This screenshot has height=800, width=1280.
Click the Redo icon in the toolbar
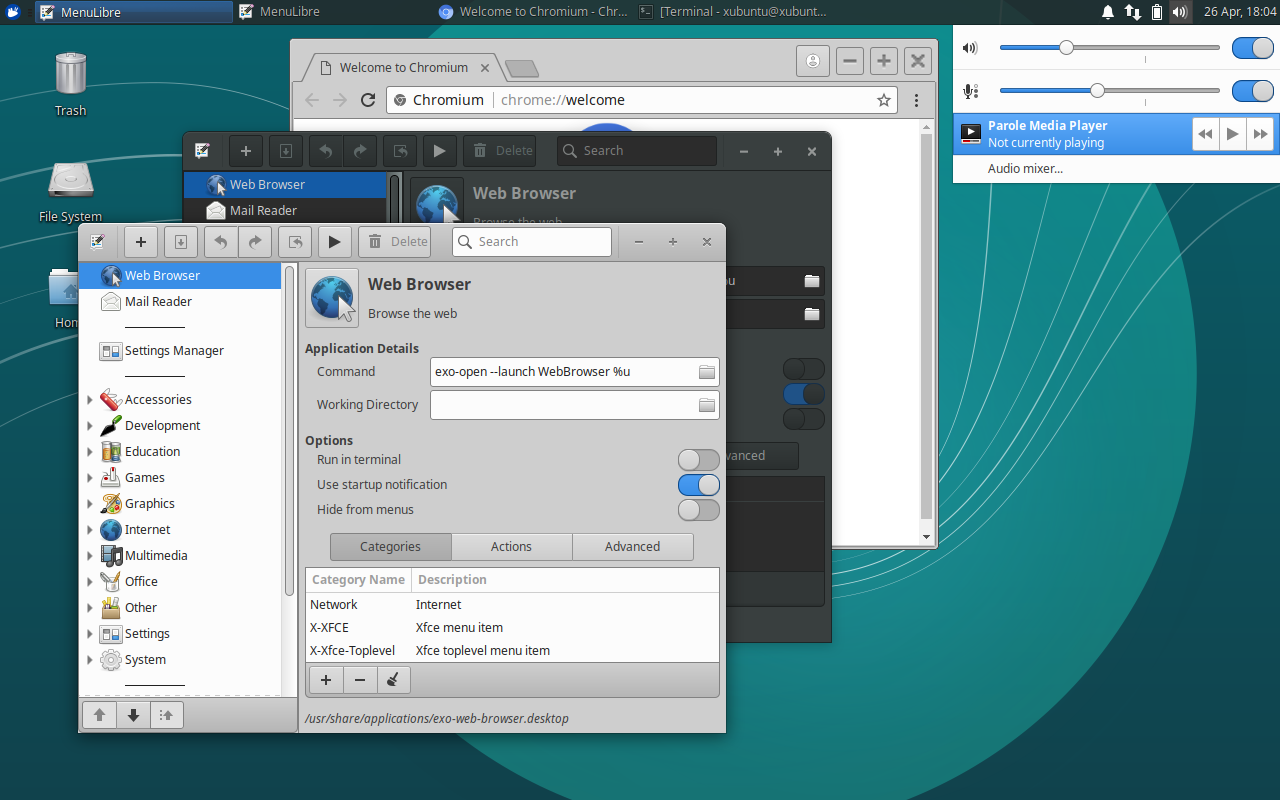coord(255,241)
